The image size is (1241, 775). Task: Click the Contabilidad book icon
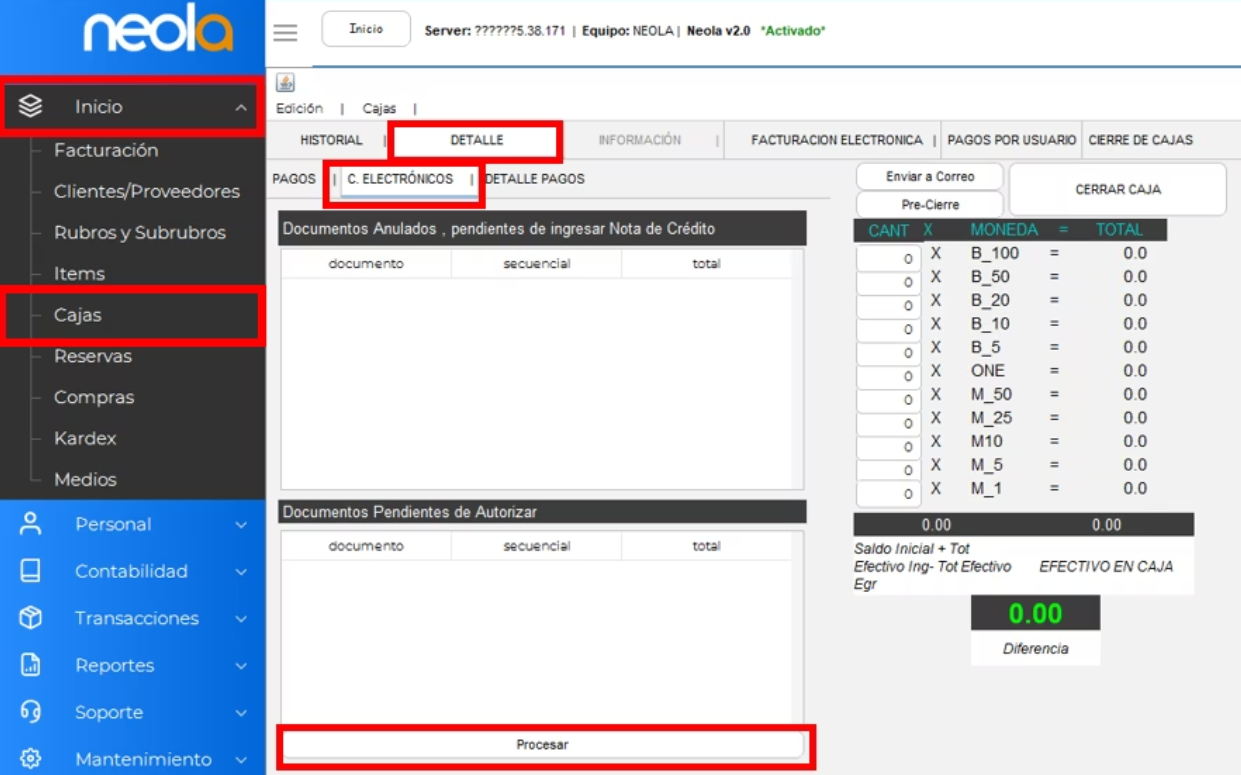tap(31, 571)
